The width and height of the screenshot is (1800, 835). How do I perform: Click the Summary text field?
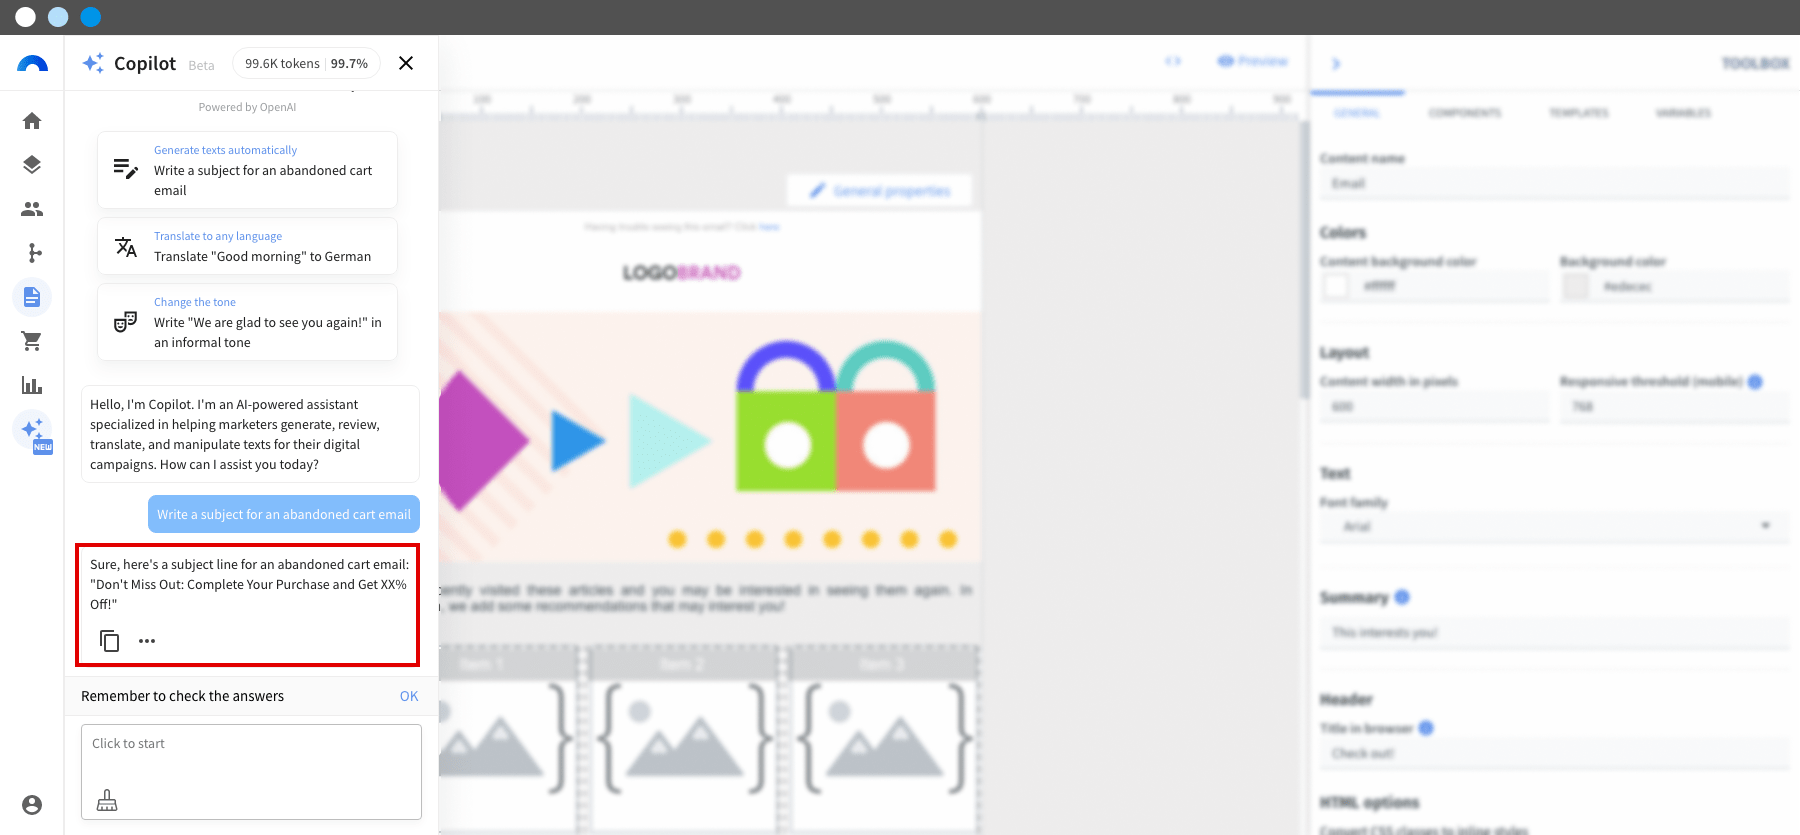[1555, 633]
